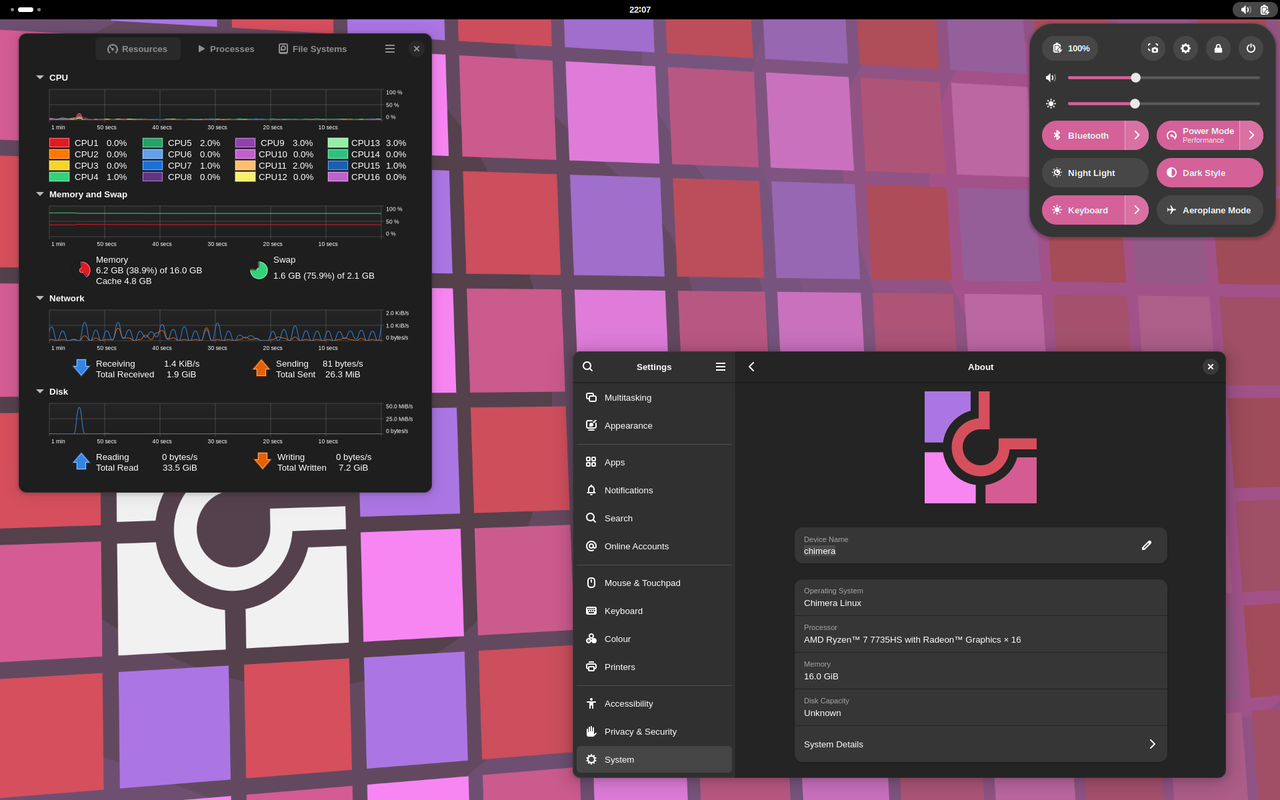Click the Memory pie chart color

pyautogui.click(x=84, y=270)
